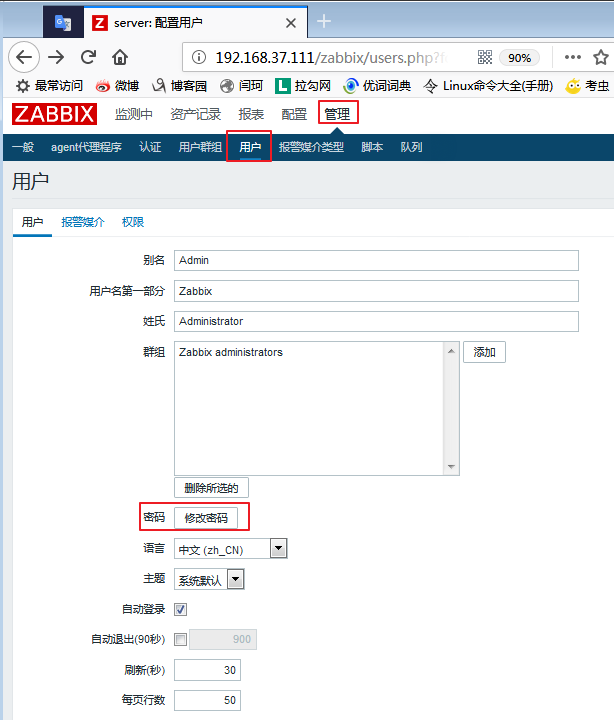The height and width of the screenshot is (720, 614).
Task: Go to the 脚本 submenu
Action: pyautogui.click(x=372, y=147)
